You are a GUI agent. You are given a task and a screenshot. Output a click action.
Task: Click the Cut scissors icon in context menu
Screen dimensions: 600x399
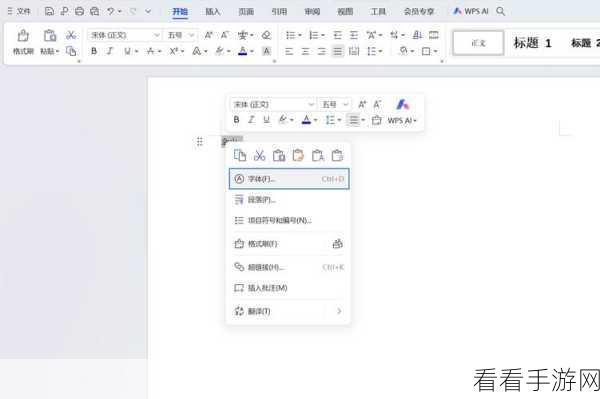coord(259,155)
